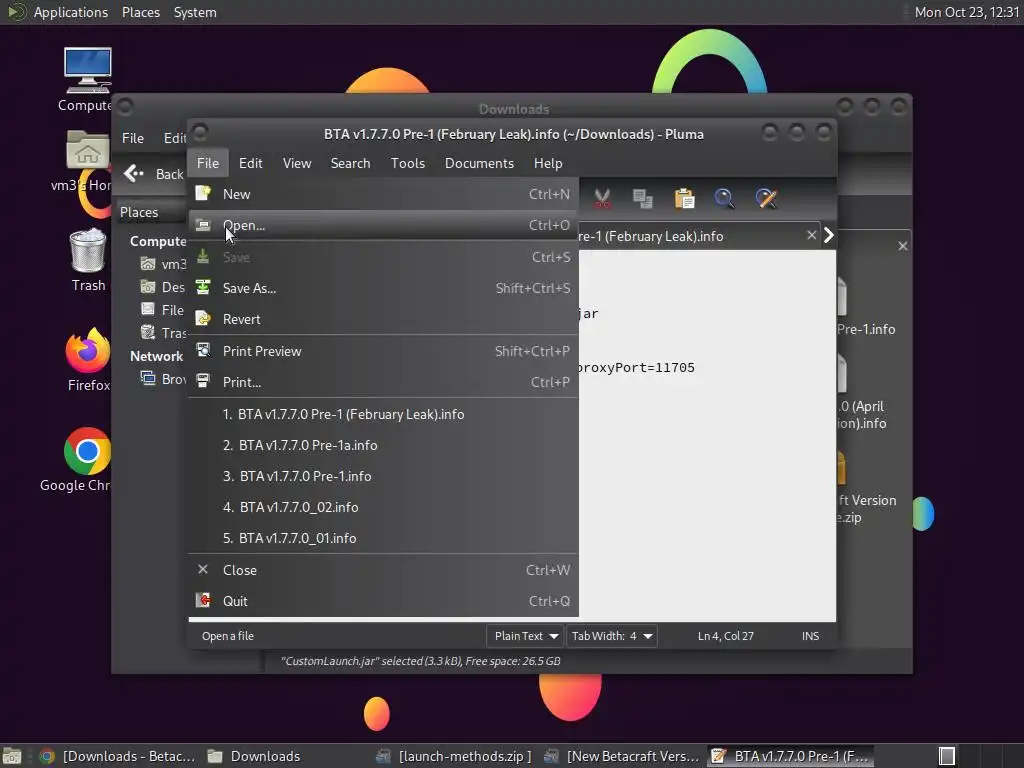This screenshot has height=768, width=1024.
Task: Open Pluma's Search menu
Action: coord(351,163)
